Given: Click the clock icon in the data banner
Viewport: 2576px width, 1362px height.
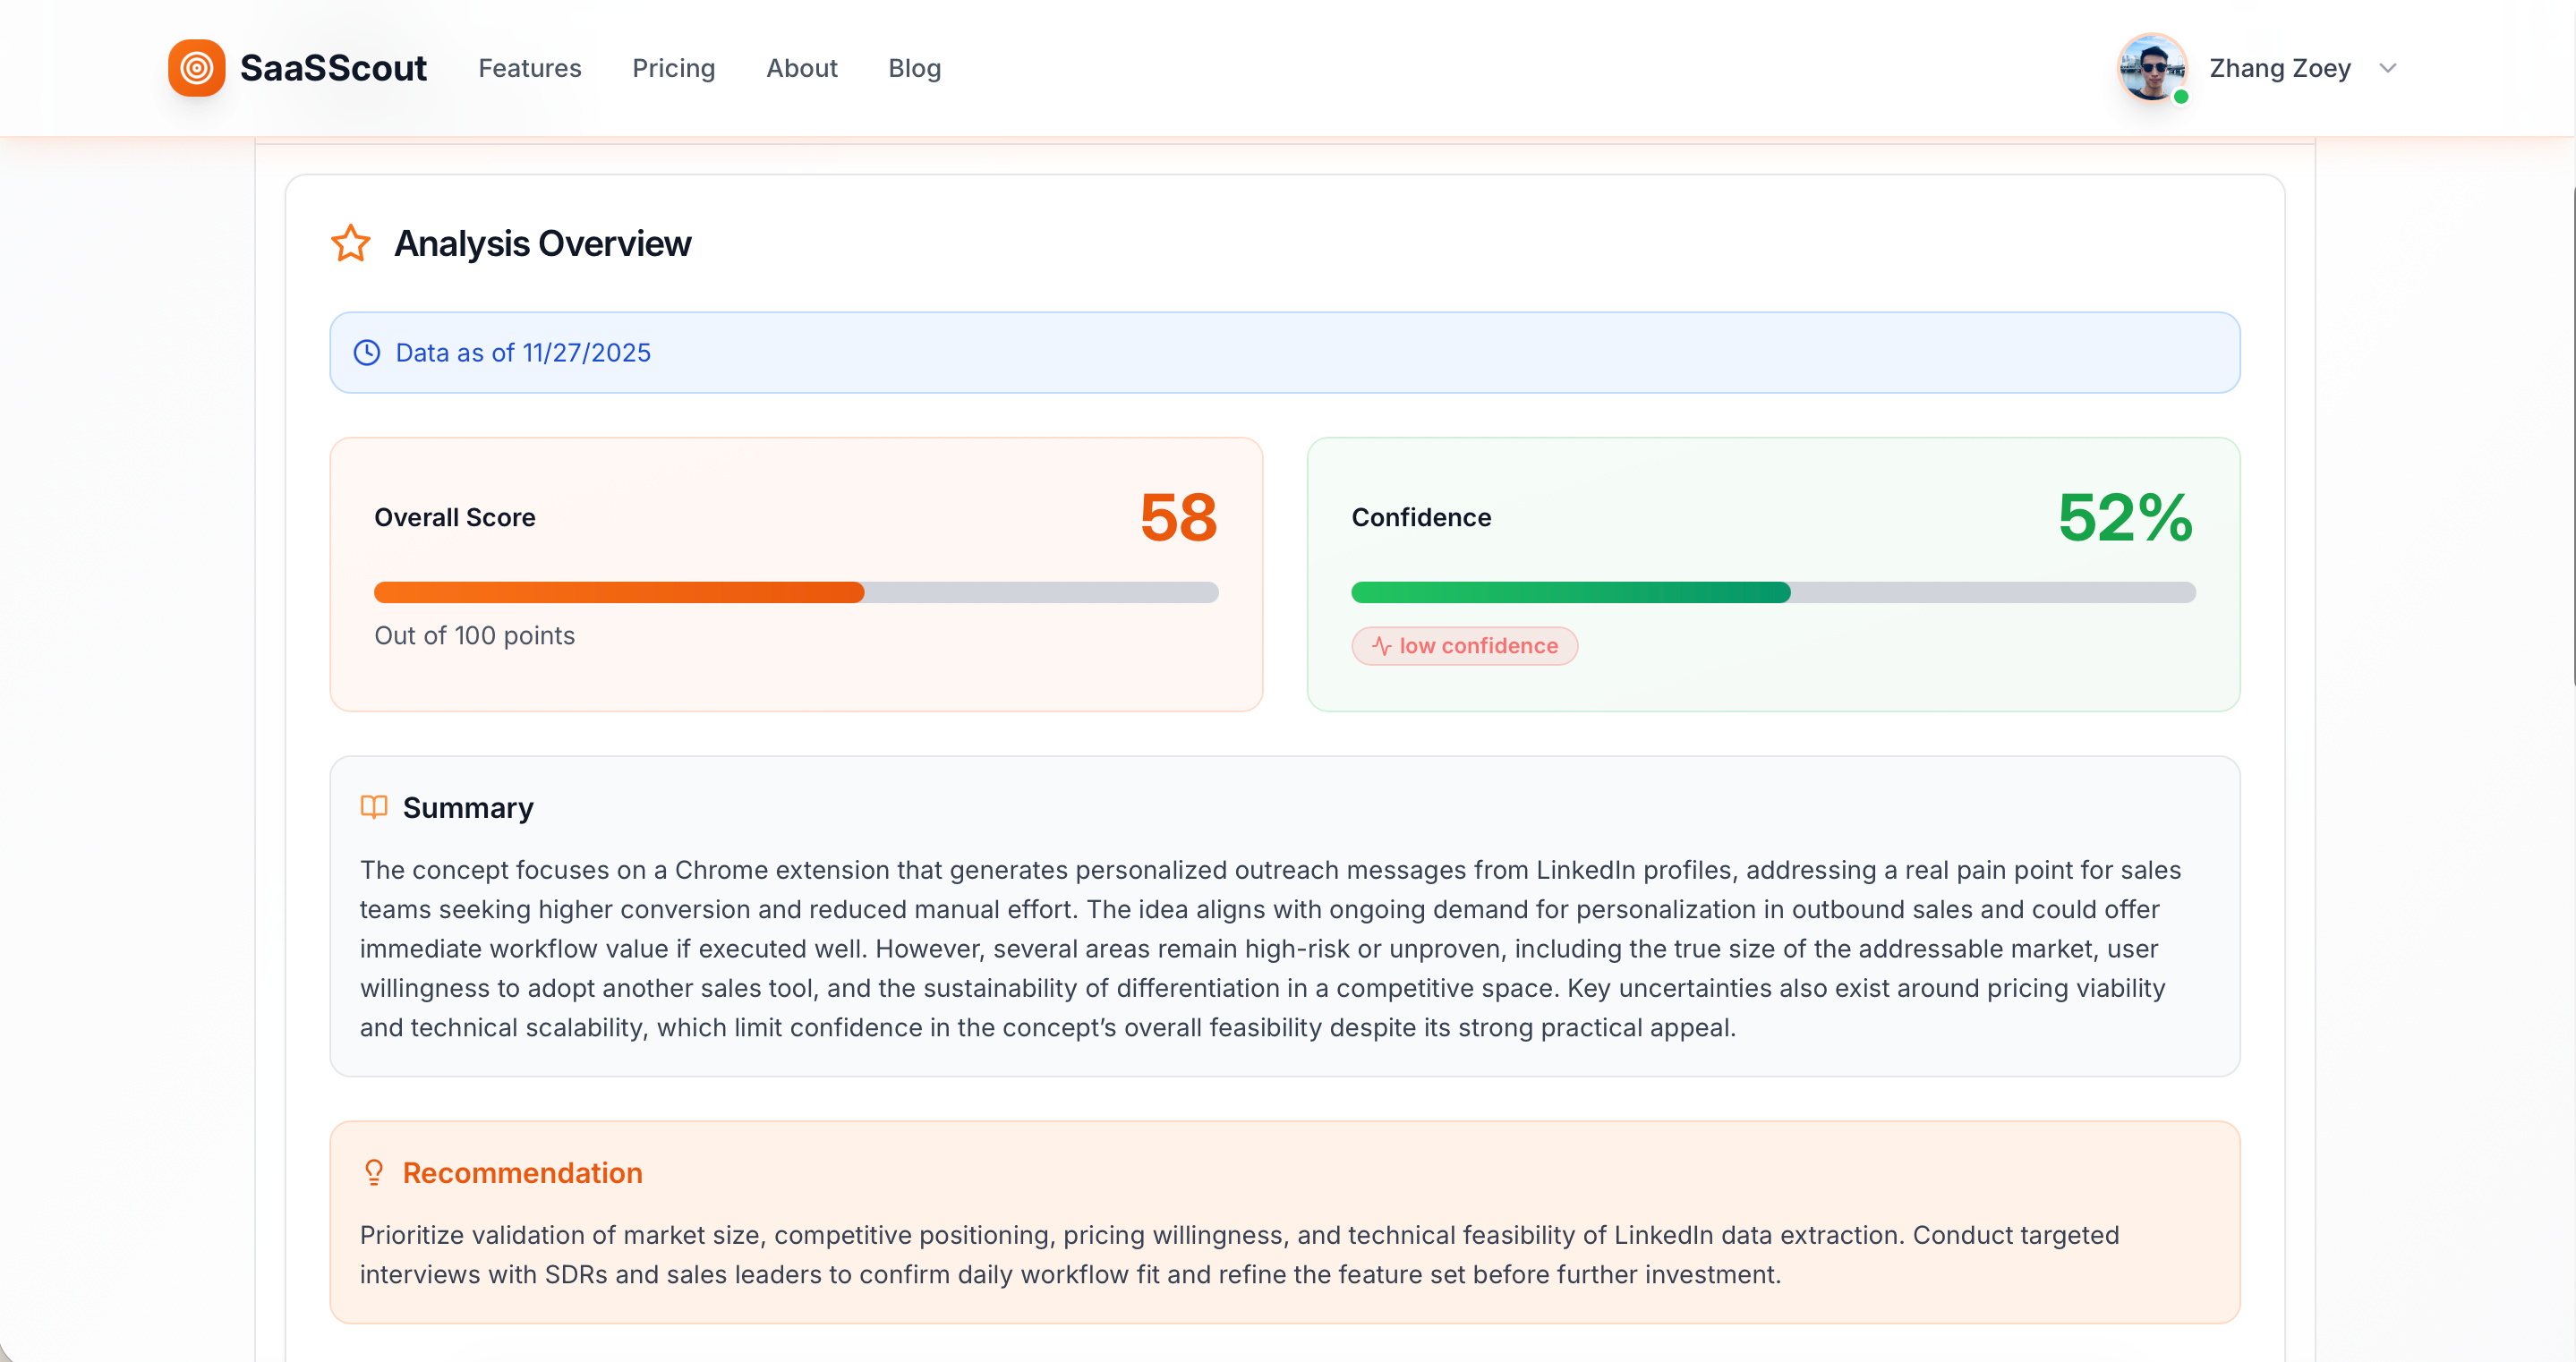Looking at the screenshot, I should click(x=366, y=352).
